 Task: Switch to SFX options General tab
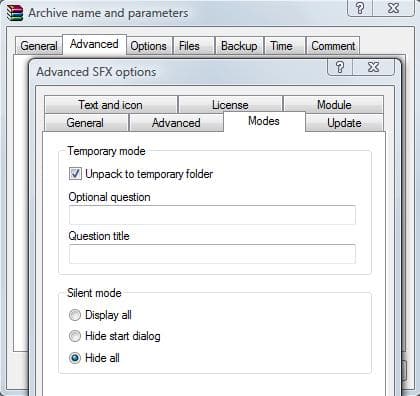[85, 123]
